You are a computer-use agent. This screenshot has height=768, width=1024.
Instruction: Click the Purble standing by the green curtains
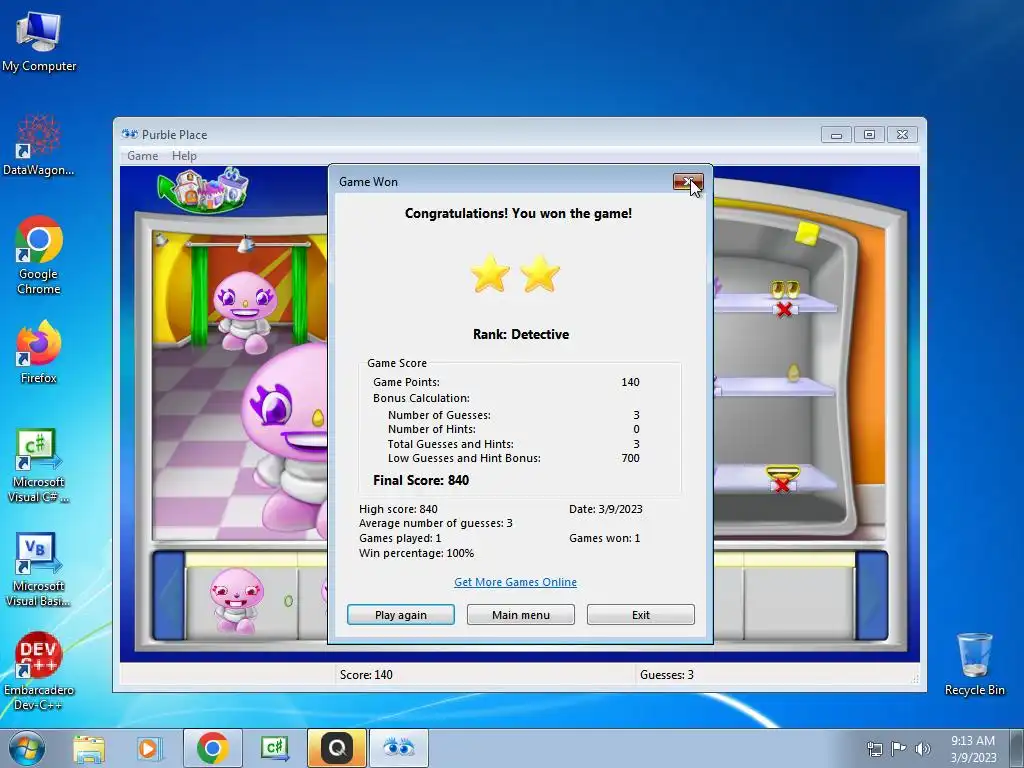click(245, 313)
